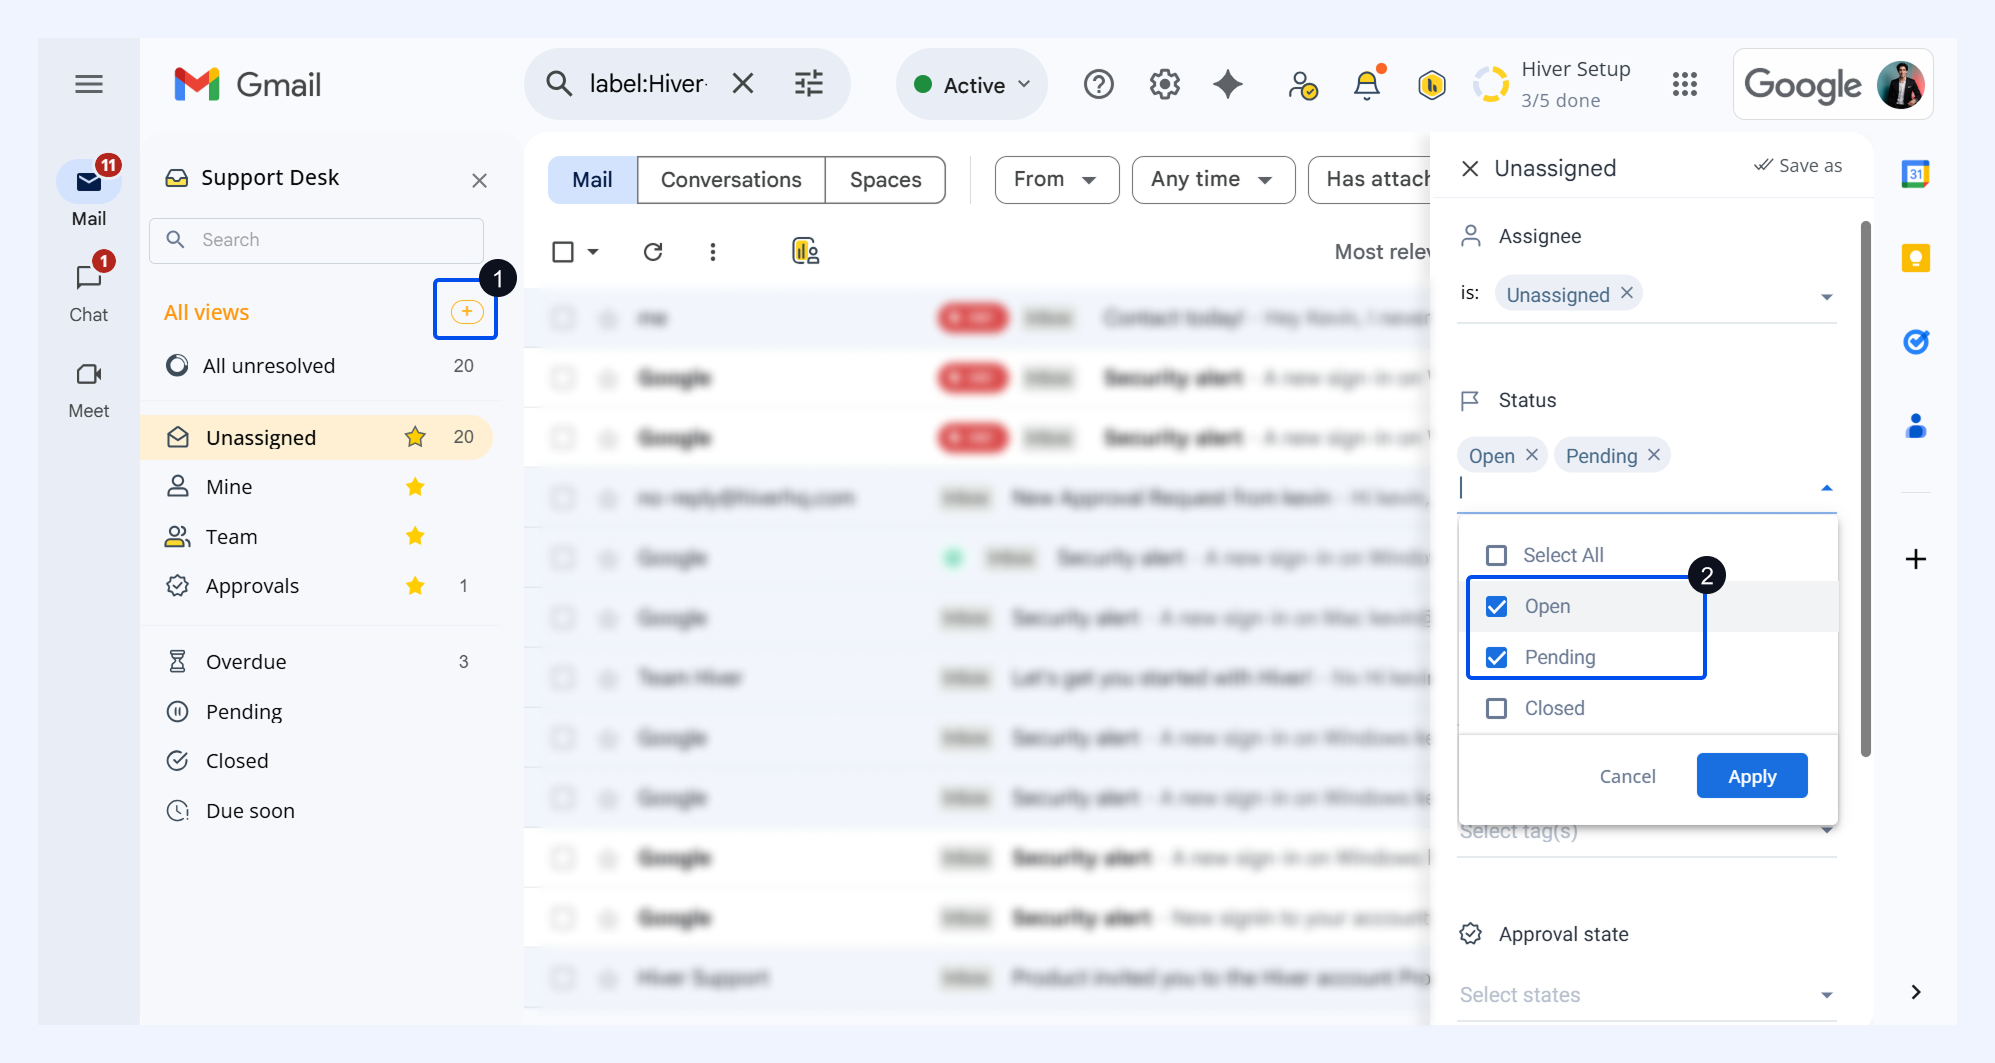Unstar the Team view
Image resolution: width=1995 pixels, height=1063 pixels.
pos(415,536)
